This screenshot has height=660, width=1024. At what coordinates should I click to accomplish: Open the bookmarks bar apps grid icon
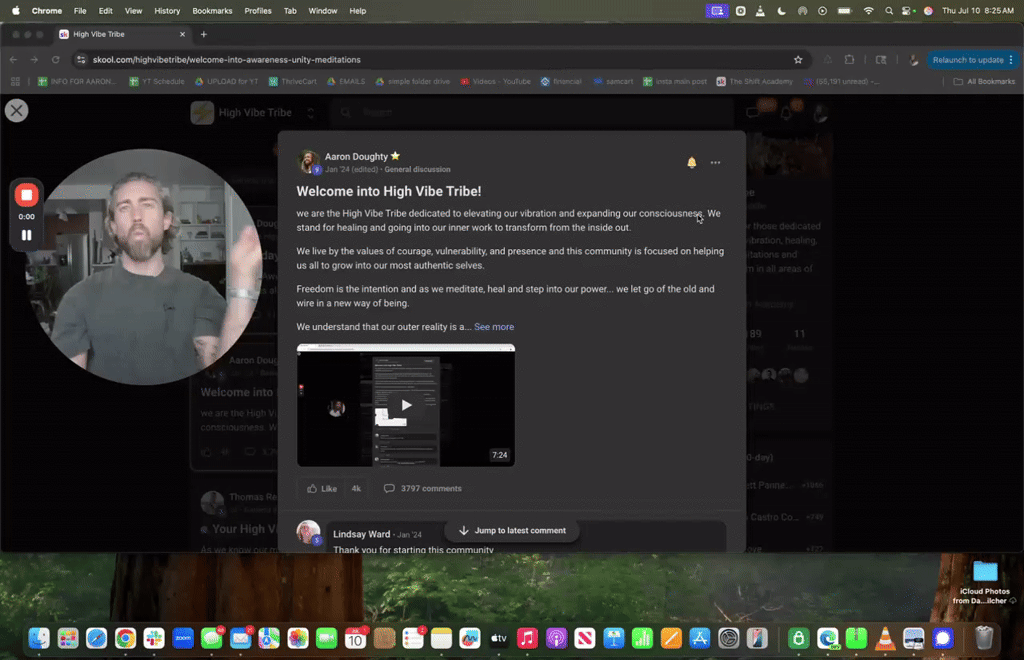pyautogui.click(x=15, y=82)
